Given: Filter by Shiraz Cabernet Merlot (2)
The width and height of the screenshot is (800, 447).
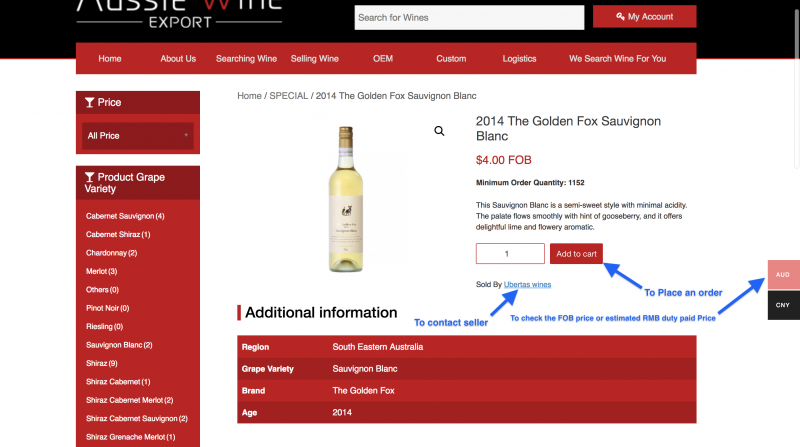Looking at the screenshot, I should tap(129, 400).
